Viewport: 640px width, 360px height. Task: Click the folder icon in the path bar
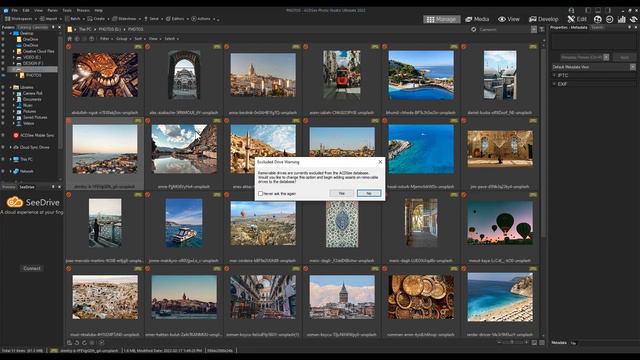[70, 29]
